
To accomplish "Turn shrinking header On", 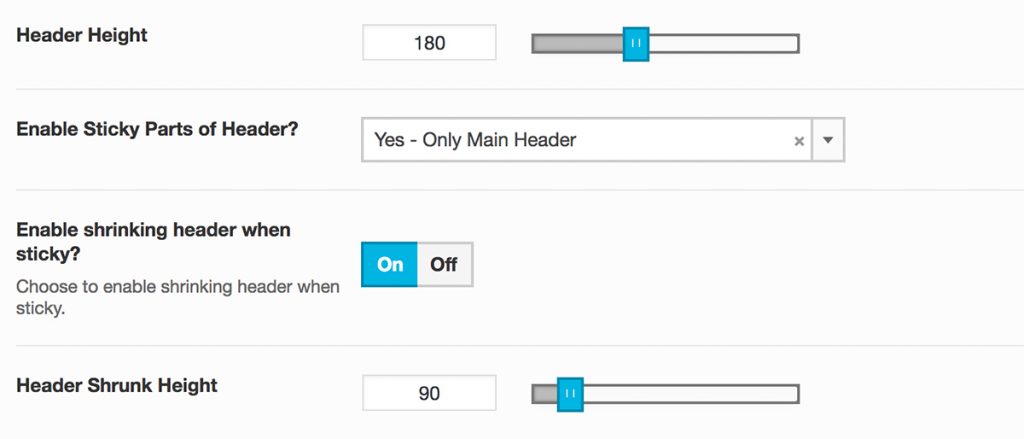I will click(x=390, y=264).
